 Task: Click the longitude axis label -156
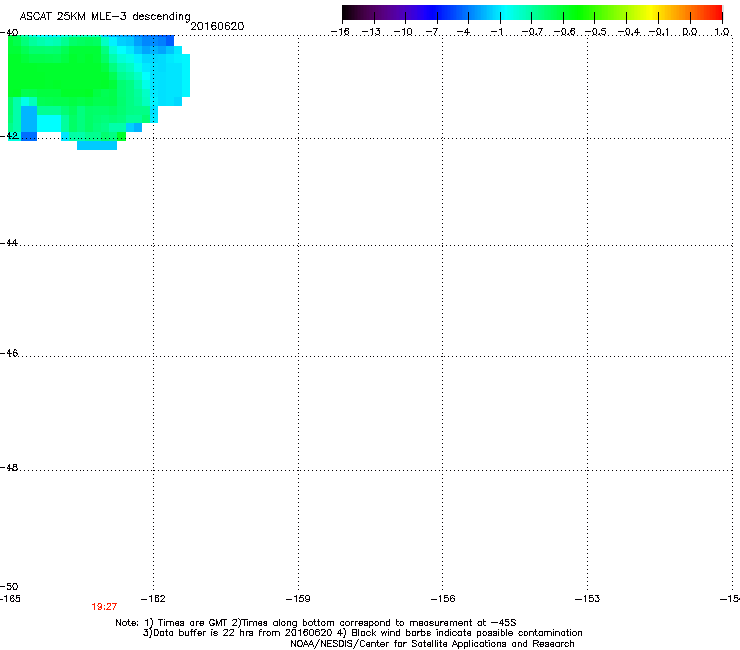[443, 599]
